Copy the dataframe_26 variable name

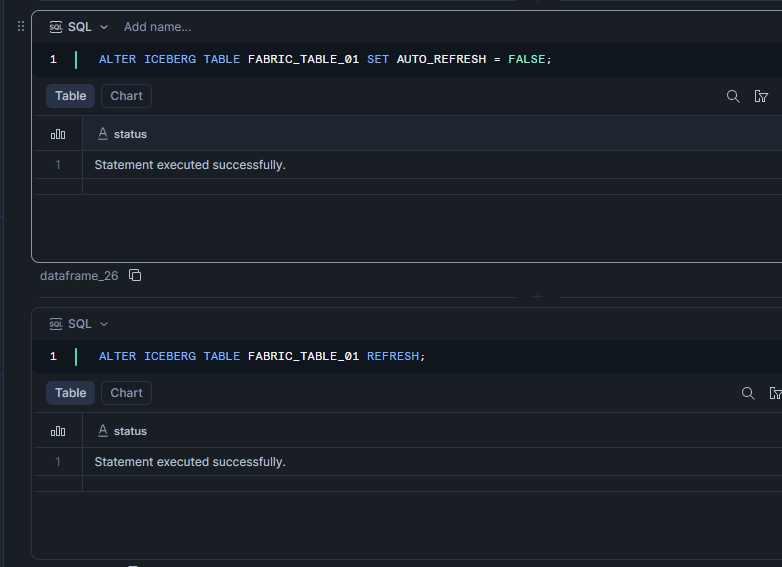(135, 275)
